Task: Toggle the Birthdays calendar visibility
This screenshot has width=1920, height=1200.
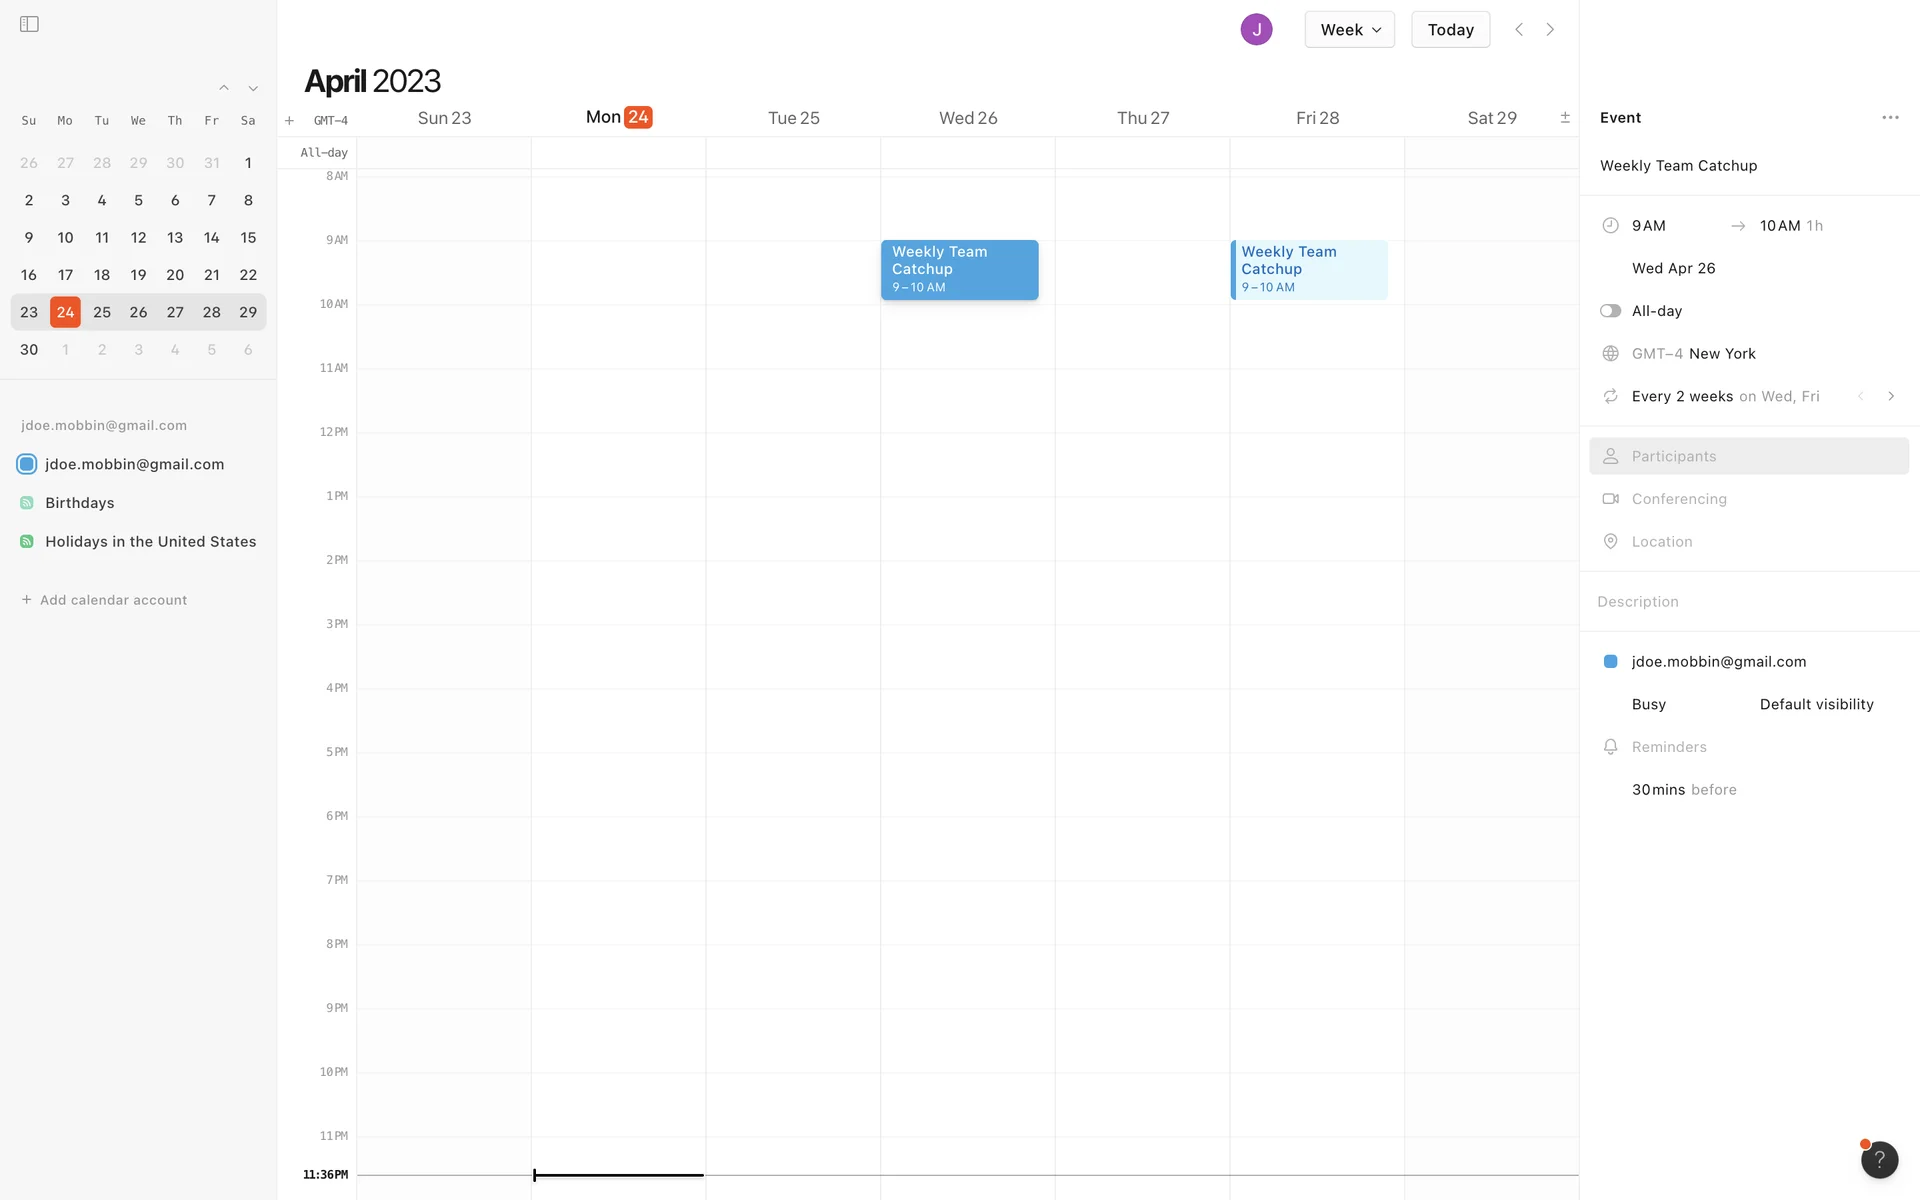Action: click(x=27, y=503)
